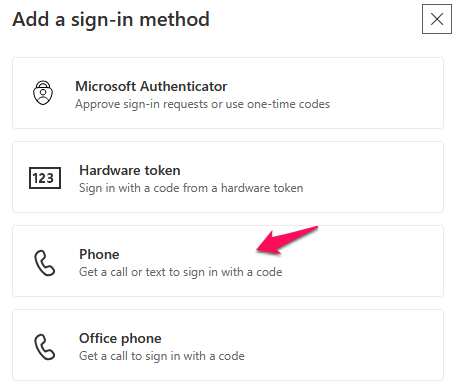Screen dimensions: 462x386
Task: Click empty right side of Hardware token card
Action: (373, 177)
